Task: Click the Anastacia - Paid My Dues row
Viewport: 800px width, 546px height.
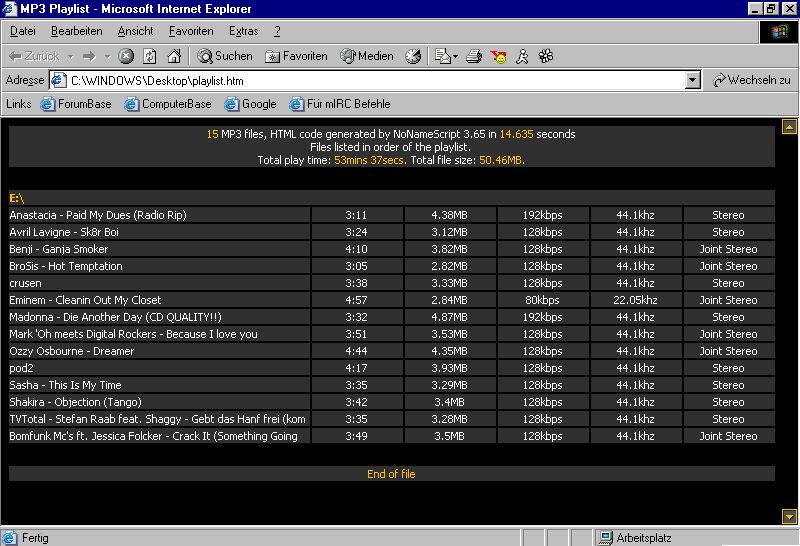Action: [392, 215]
